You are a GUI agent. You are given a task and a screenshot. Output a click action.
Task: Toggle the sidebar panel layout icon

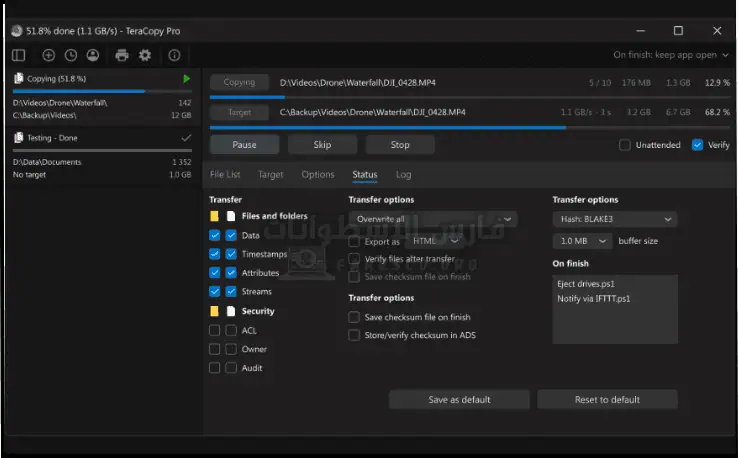coord(18,55)
